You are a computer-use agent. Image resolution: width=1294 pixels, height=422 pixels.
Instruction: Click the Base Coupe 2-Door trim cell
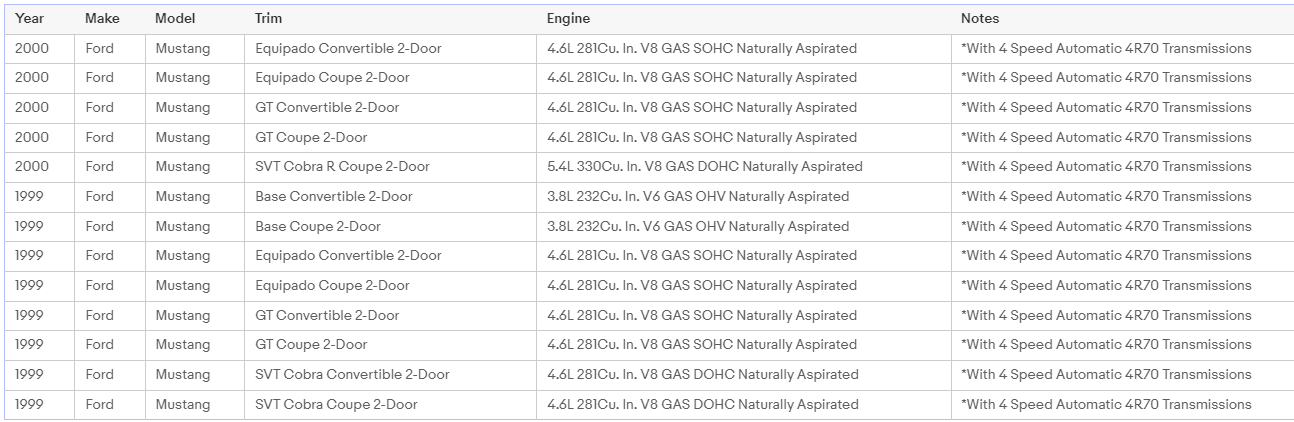pyautogui.click(x=317, y=227)
